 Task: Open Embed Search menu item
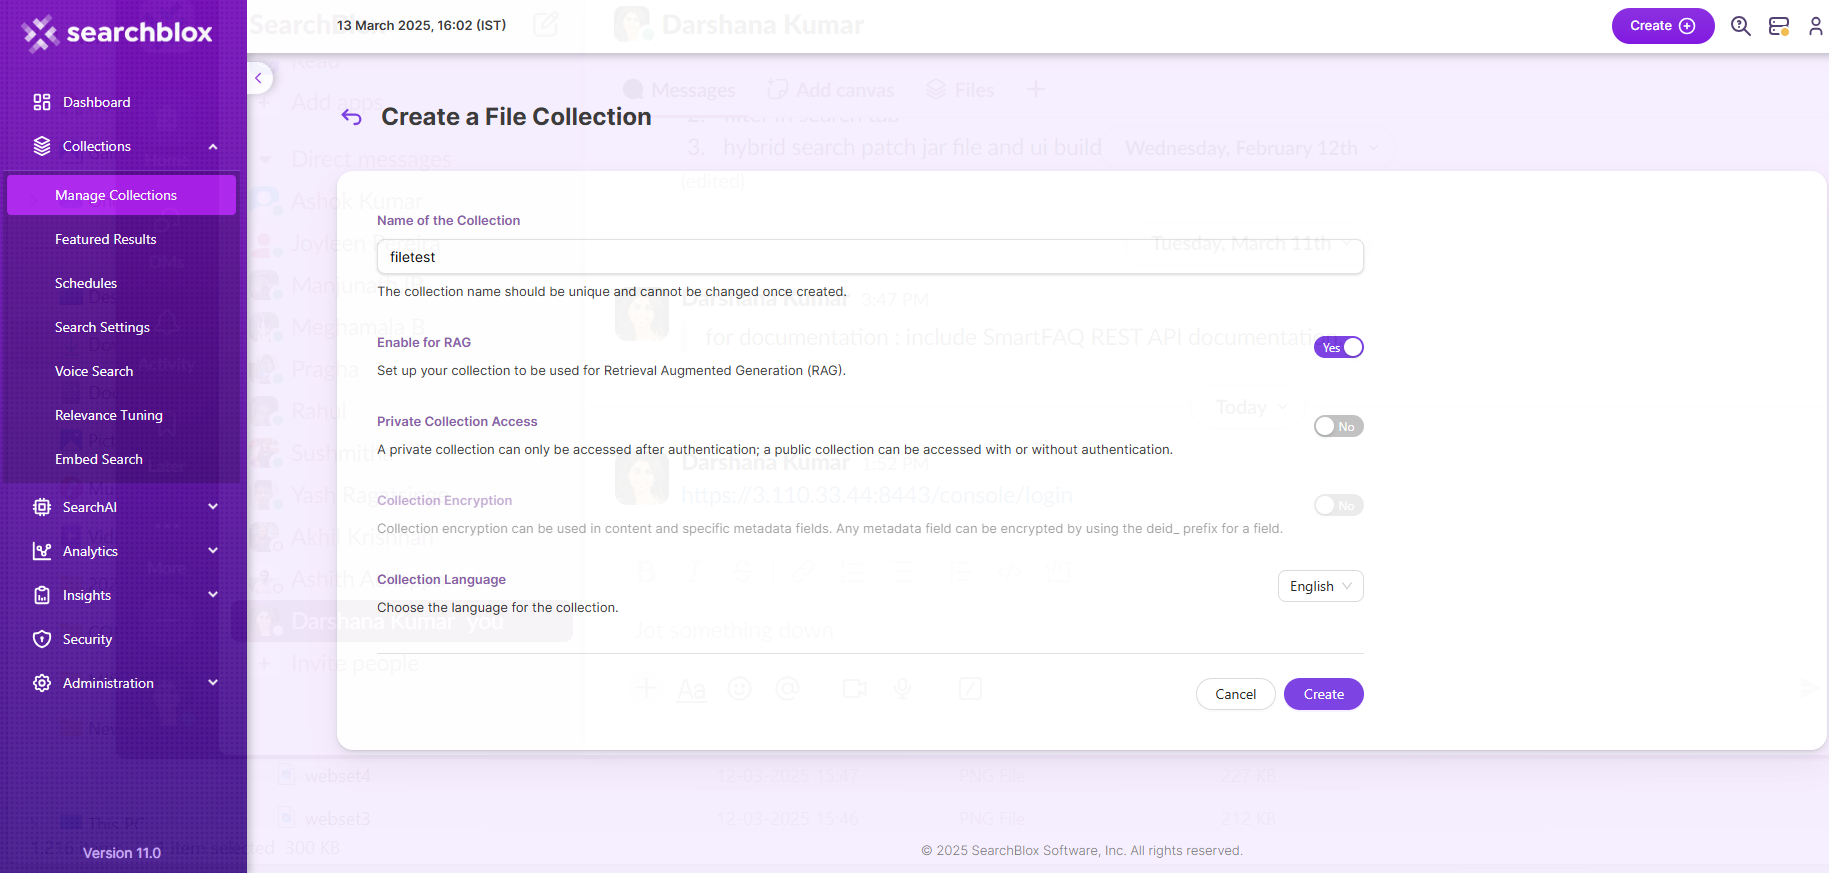click(x=99, y=459)
